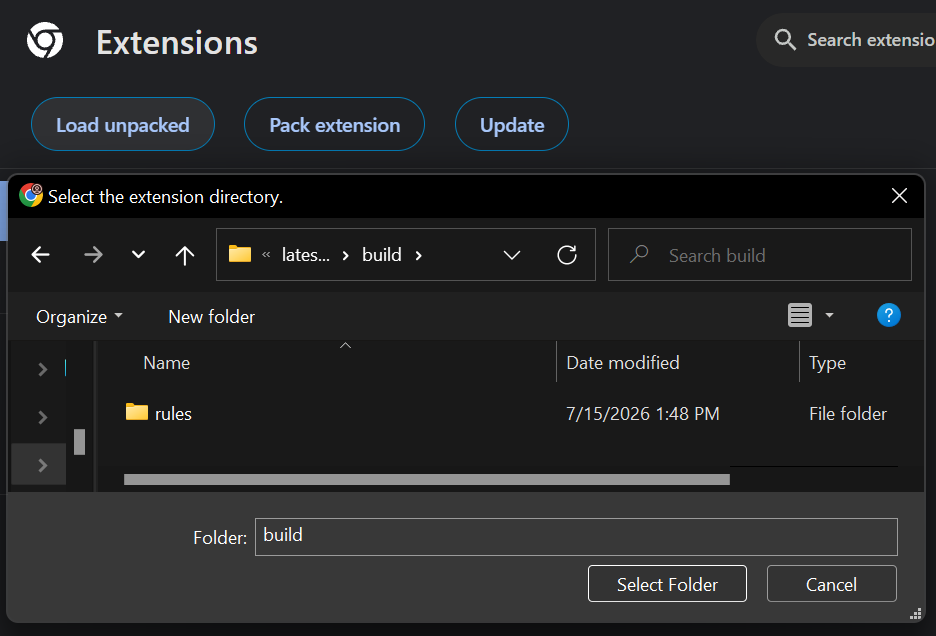Confirm with Select Folder button

point(667,584)
